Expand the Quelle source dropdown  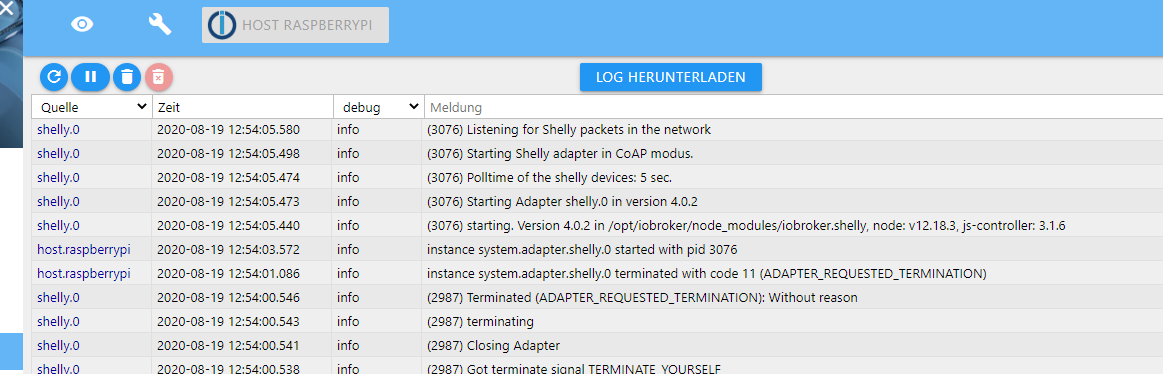93,108
